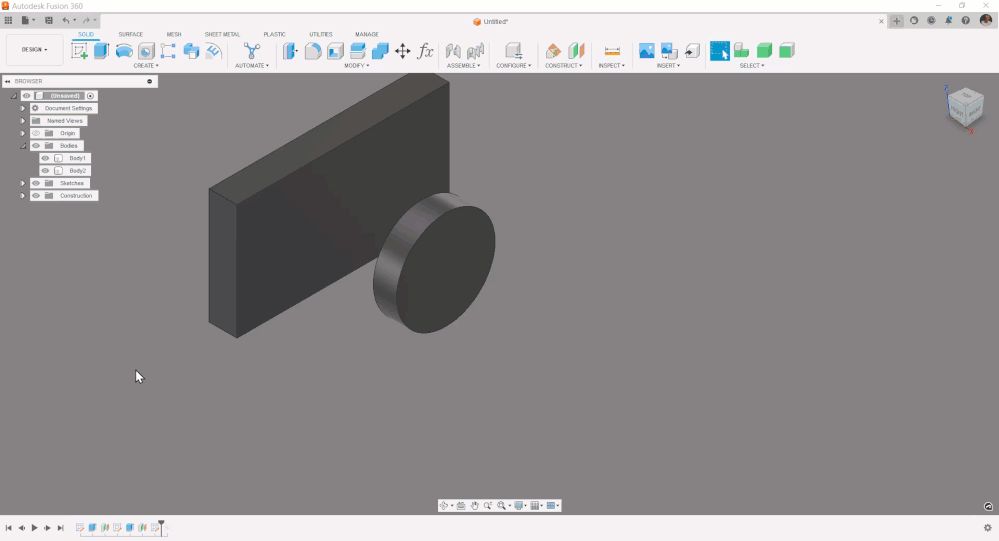Open the INSPECT dropdown menu
Viewport: 999px width, 541px height.
(x=612, y=66)
